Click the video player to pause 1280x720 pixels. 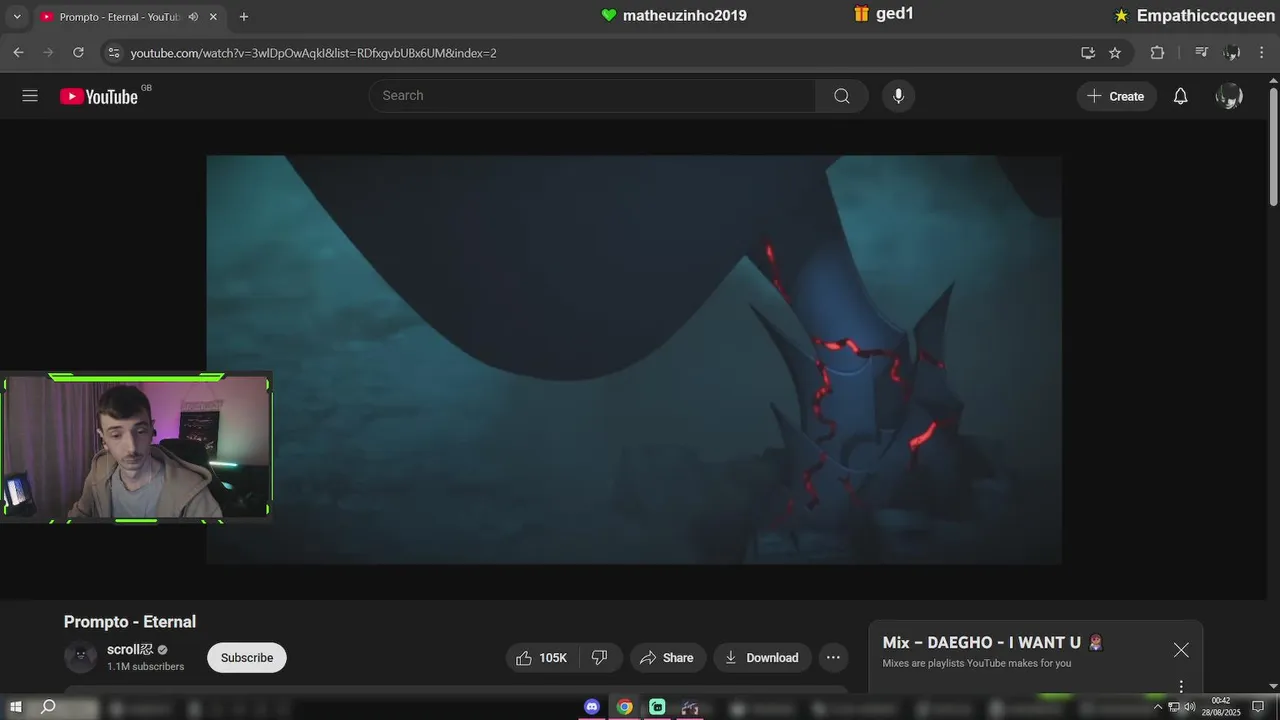click(634, 359)
